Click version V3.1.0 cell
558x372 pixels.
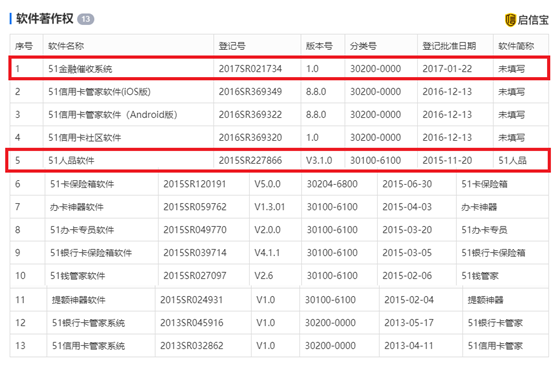coord(319,161)
